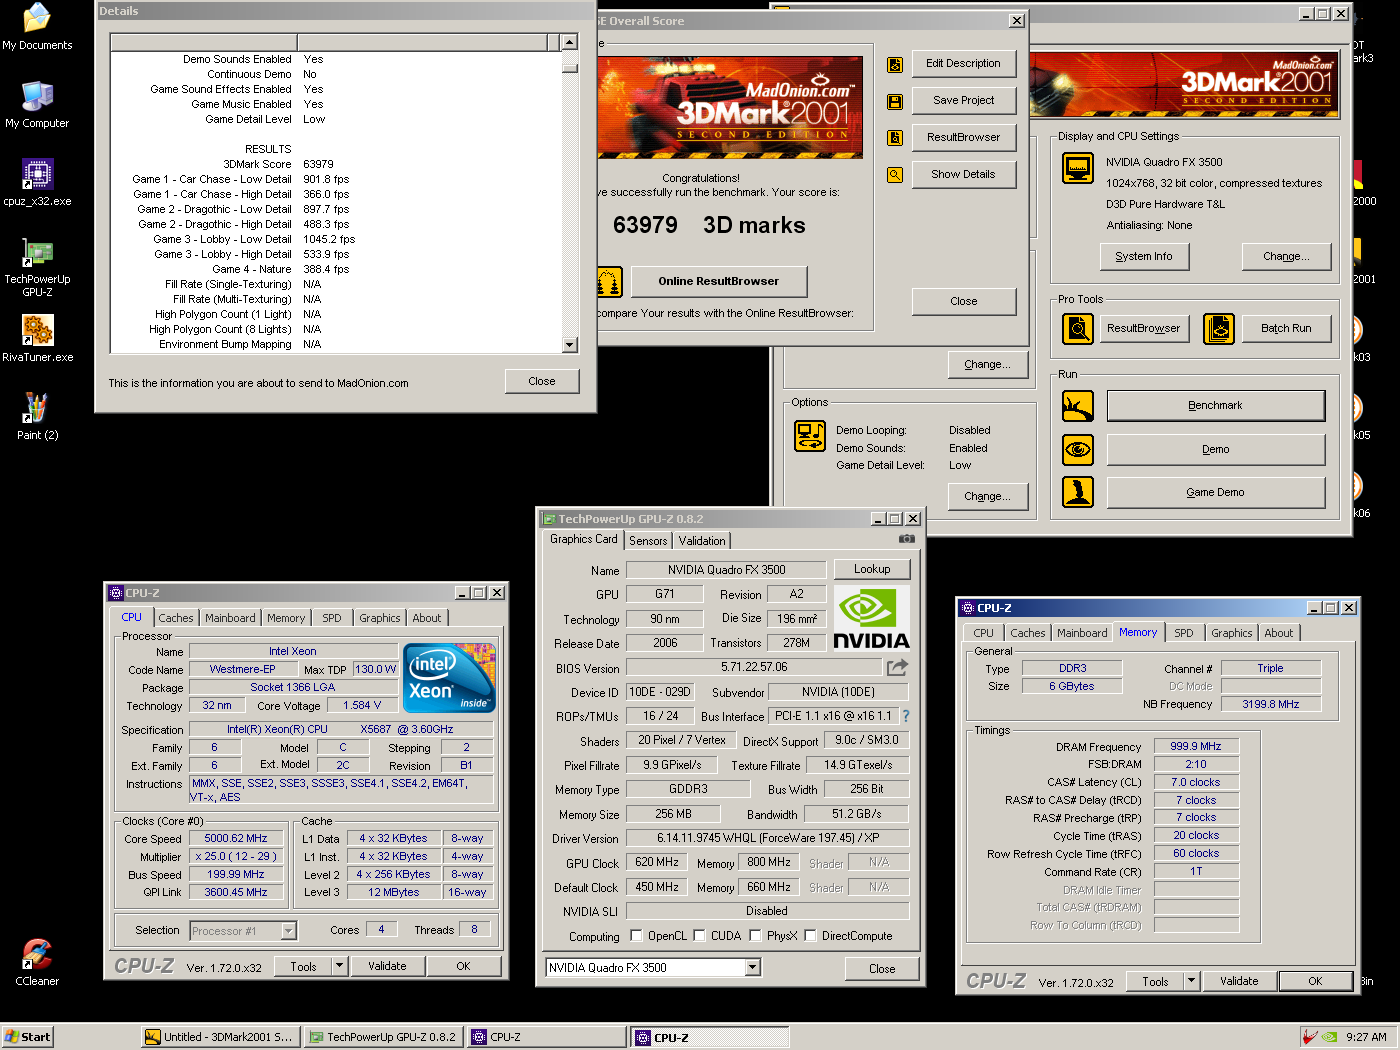This screenshot has height=1050, width=1400.
Task: Launch TechPowerUp GPU-Z desktop shortcut
Action: [37, 267]
